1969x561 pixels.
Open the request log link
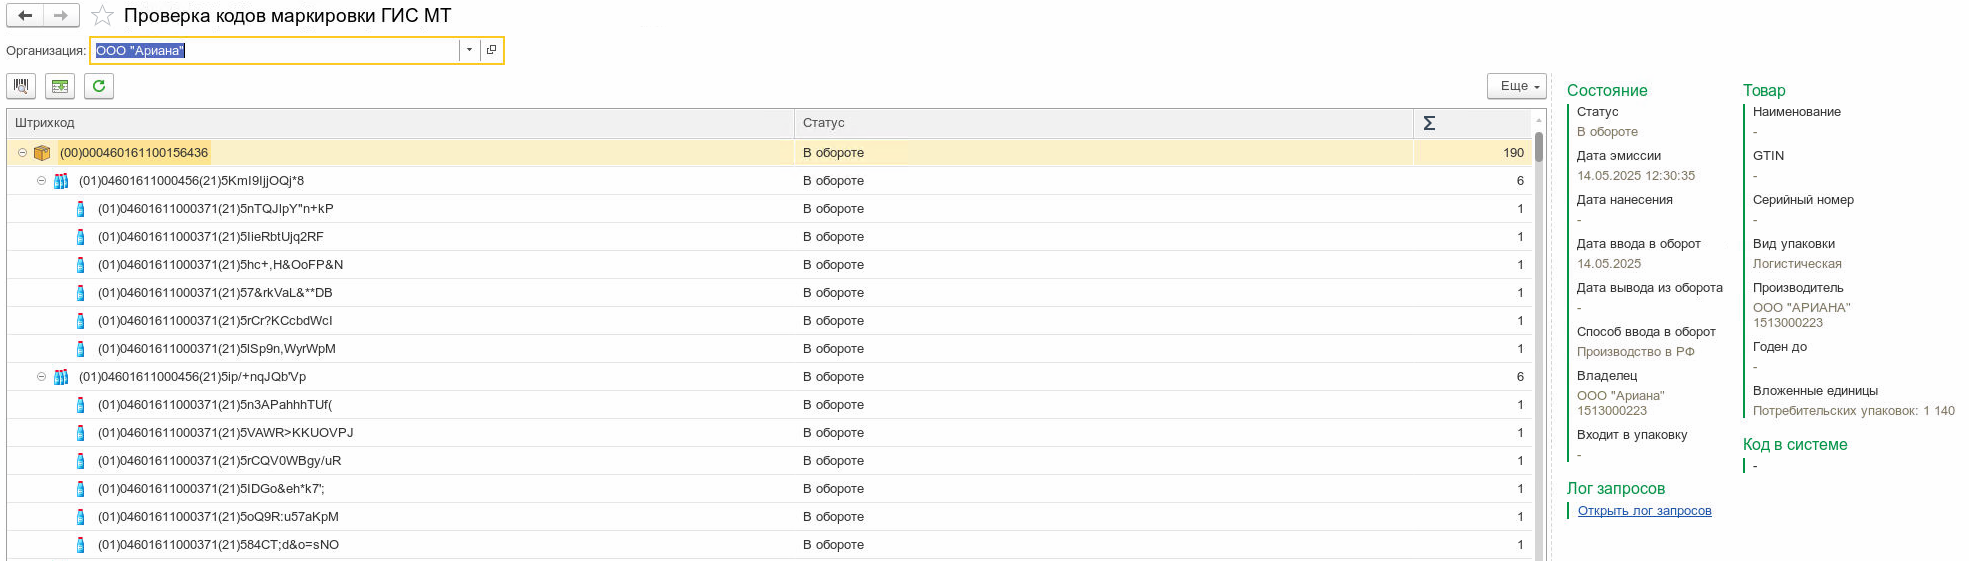[x=1644, y=511]
